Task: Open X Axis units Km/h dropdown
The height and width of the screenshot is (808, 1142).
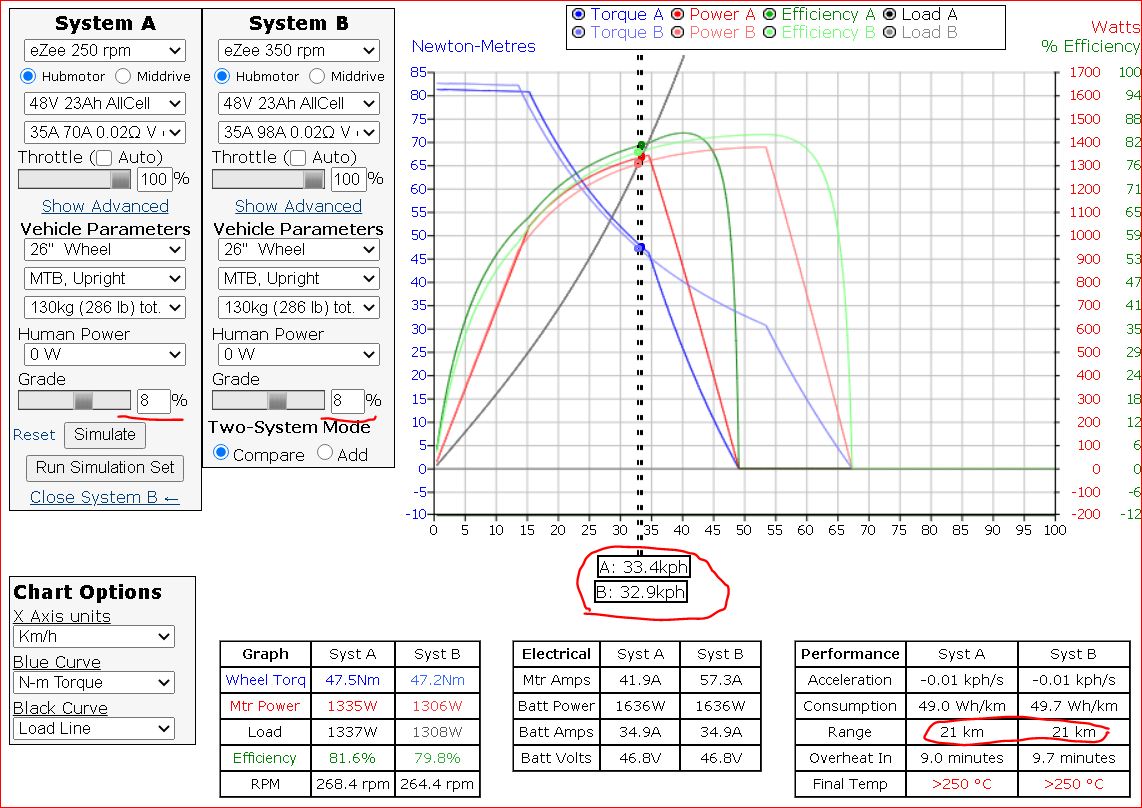Action: pos(93,636)
